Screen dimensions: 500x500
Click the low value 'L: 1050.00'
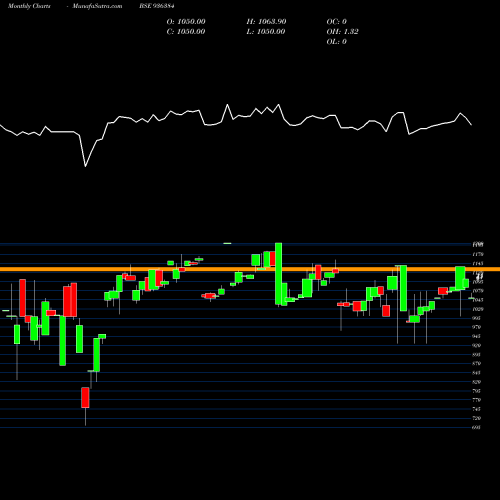click(x=266, y=32)
